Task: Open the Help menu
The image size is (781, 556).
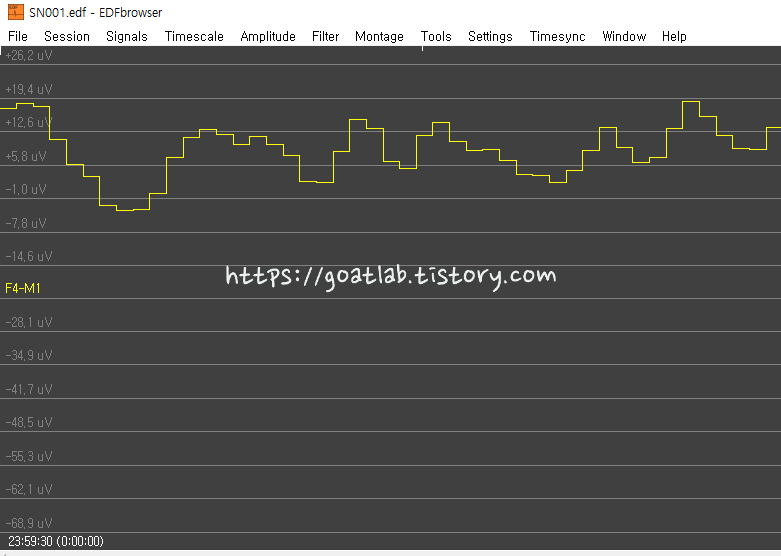Action: click(x=674, y=36)
